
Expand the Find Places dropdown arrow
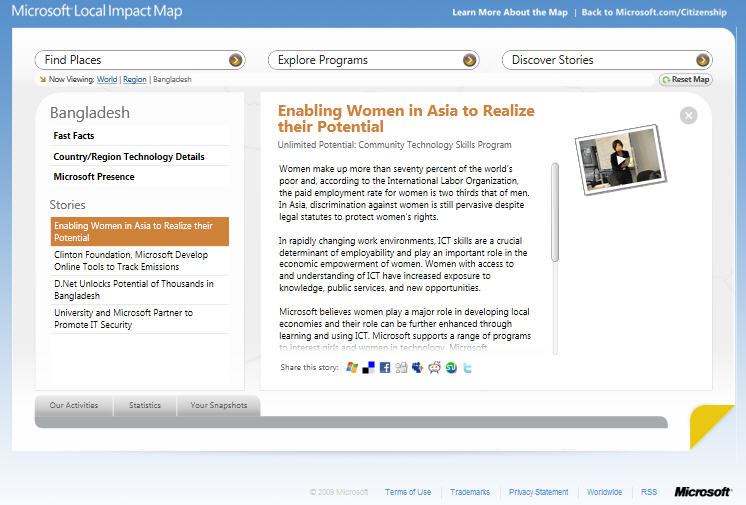[x=235, y=60]
